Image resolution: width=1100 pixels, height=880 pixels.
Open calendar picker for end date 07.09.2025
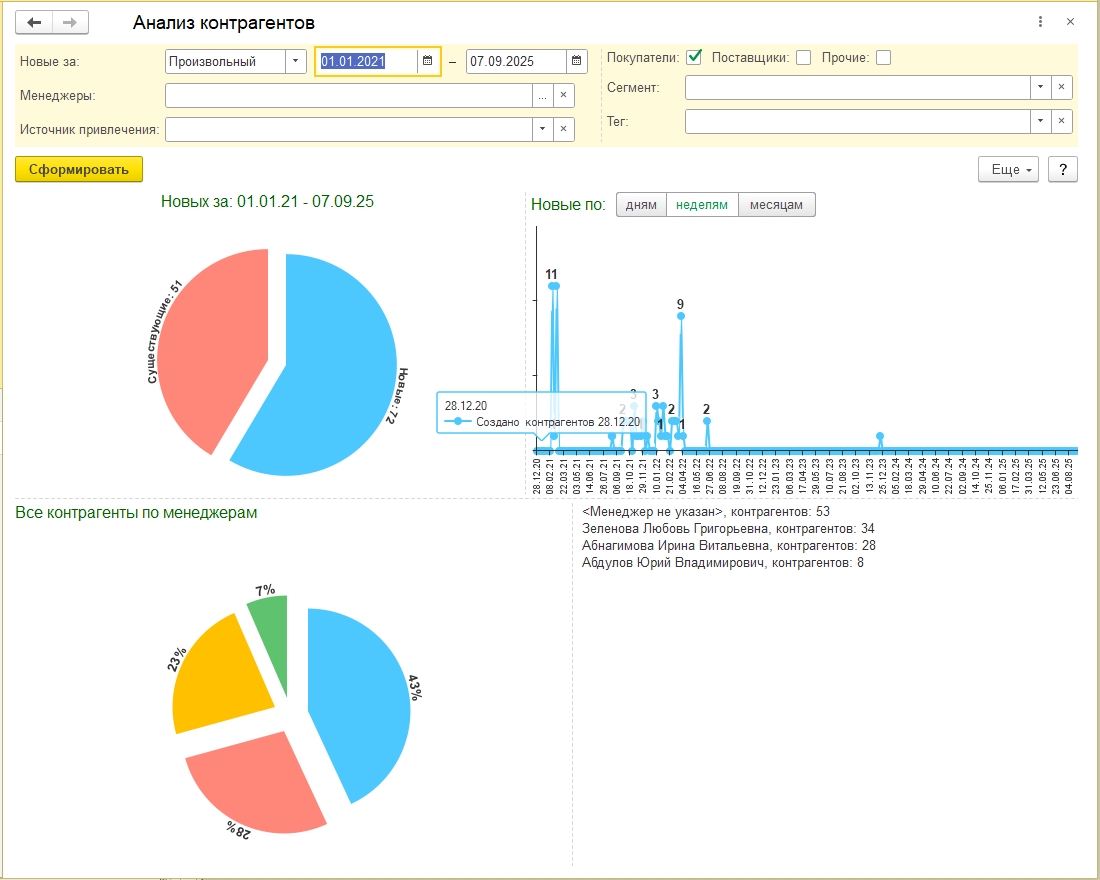point(576,61)
